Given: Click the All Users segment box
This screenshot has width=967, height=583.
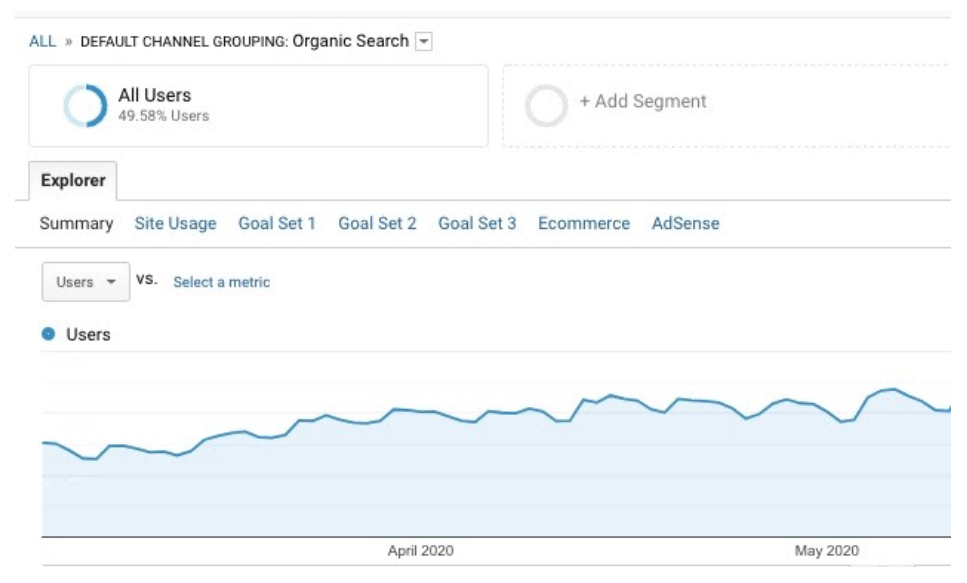Looking at the screenshot, I should (258, 106).
